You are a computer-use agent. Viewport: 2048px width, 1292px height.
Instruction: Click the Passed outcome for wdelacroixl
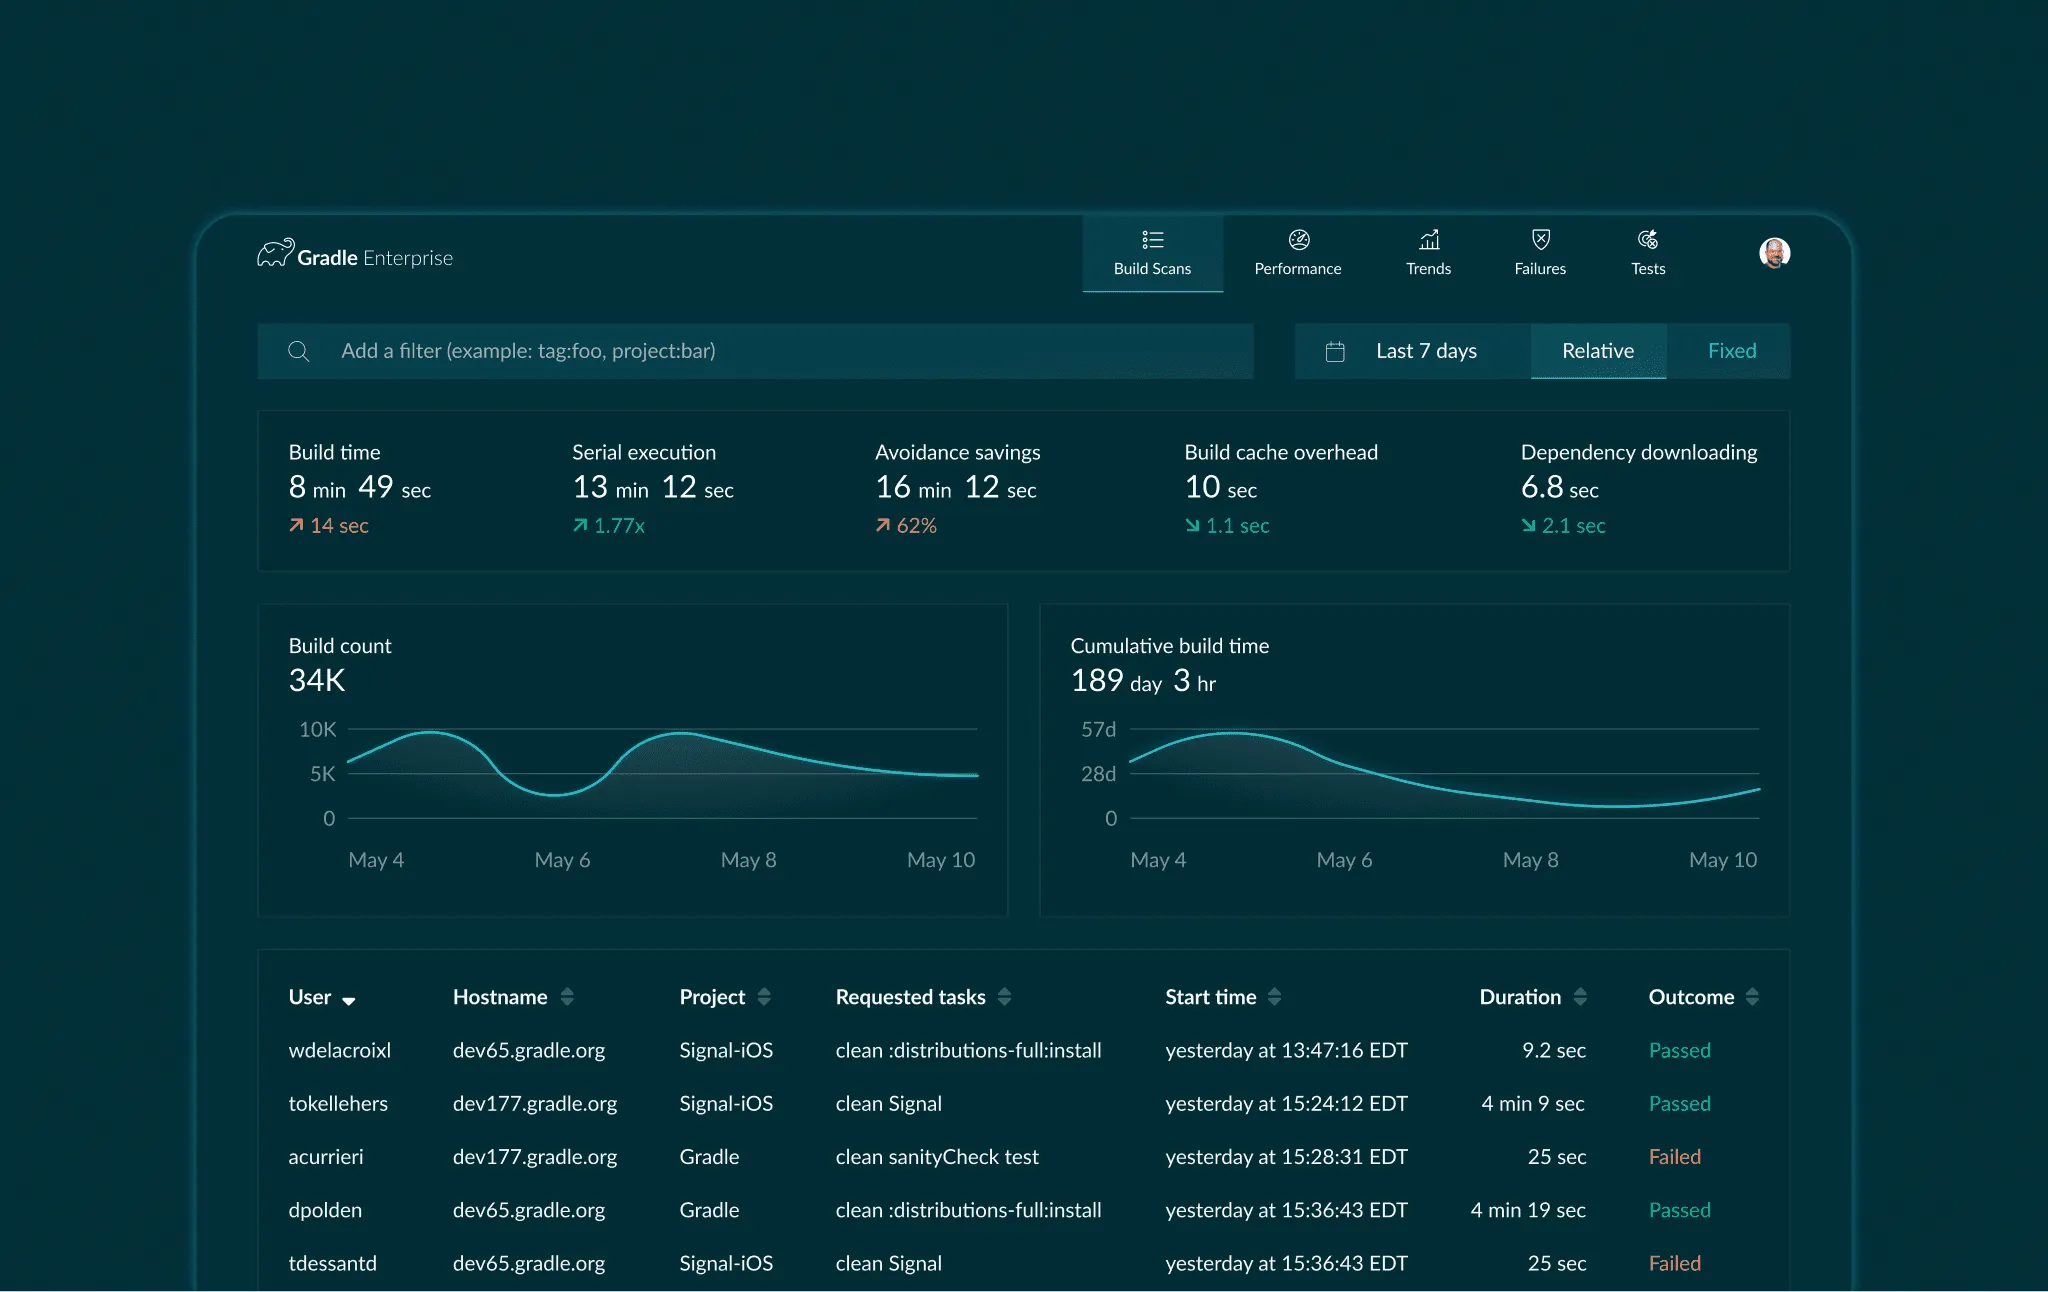(1679, 1050)
